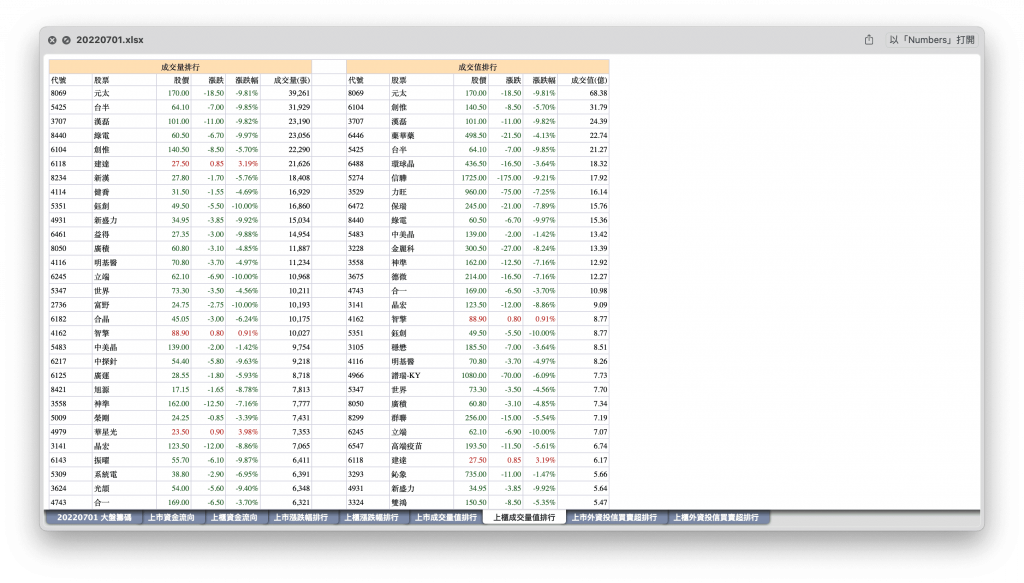Click the 成交量(張) column header
This screenshot has height=583, width=1024.
291,80
